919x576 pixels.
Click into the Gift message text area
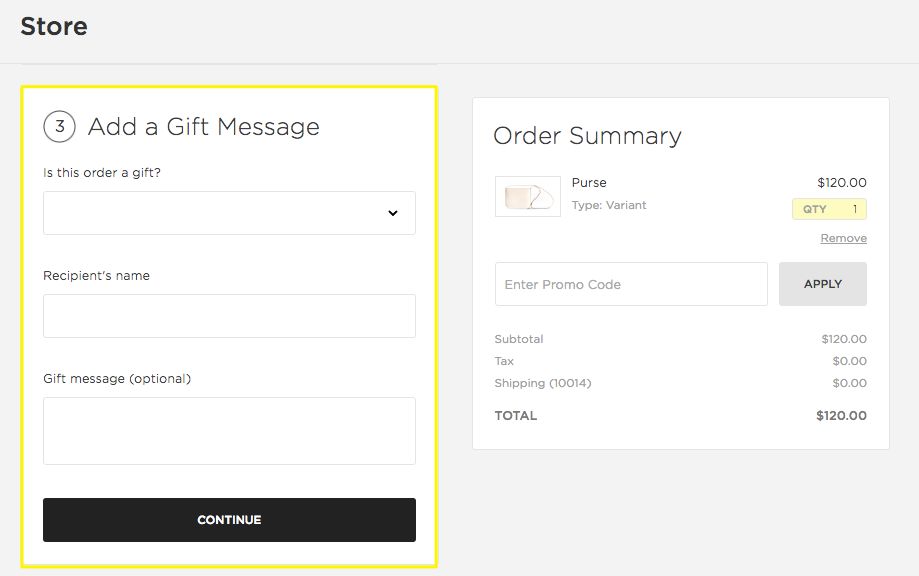tap(229, 431)
